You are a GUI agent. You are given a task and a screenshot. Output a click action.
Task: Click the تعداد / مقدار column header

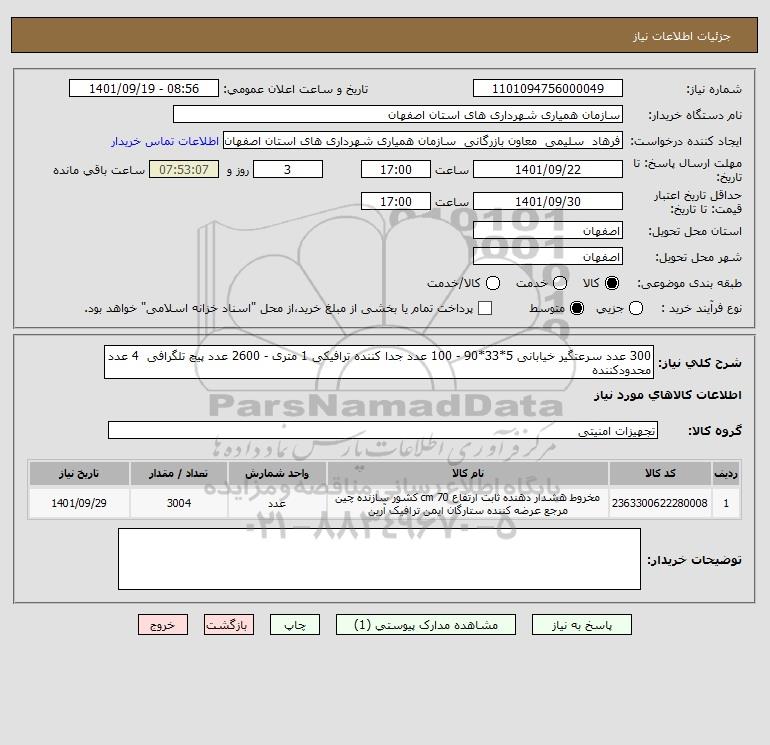click(x=179, y=473)
